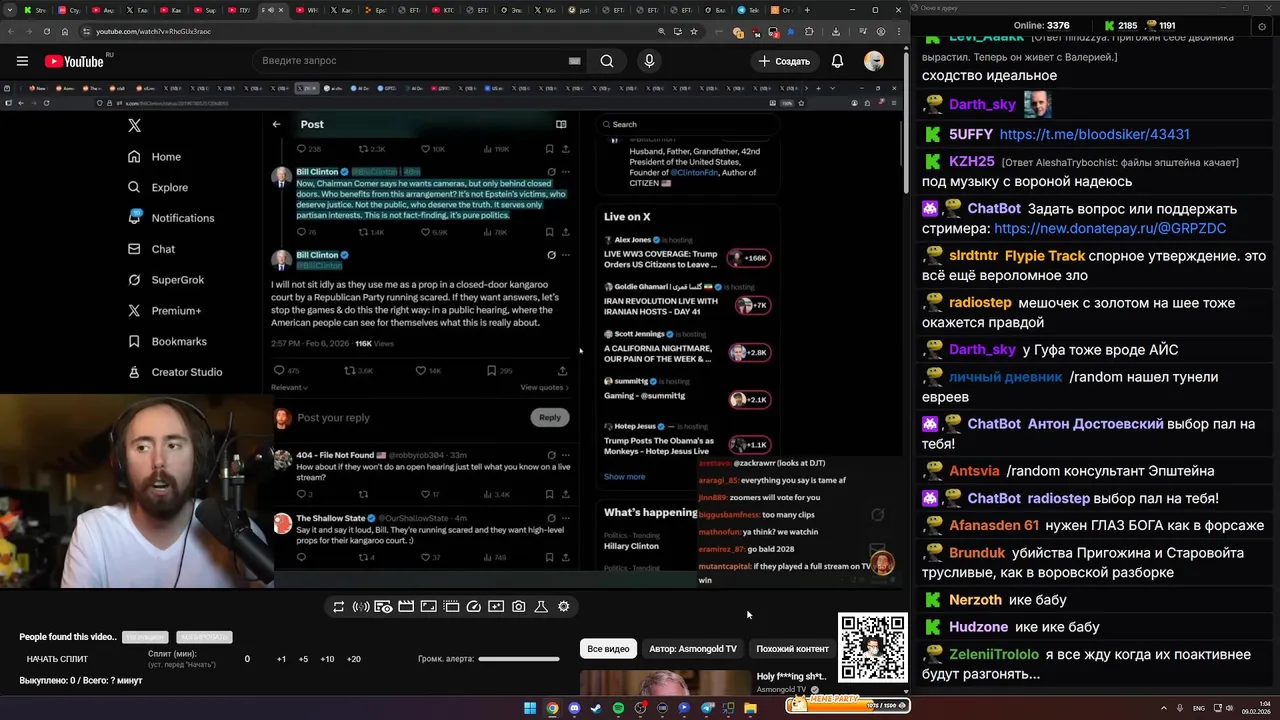Image resolution: width=1280 pixels, height=720 pixels.
Task: Toggle the eye visibility icon in player toolbar
Action: click(383, 607)
